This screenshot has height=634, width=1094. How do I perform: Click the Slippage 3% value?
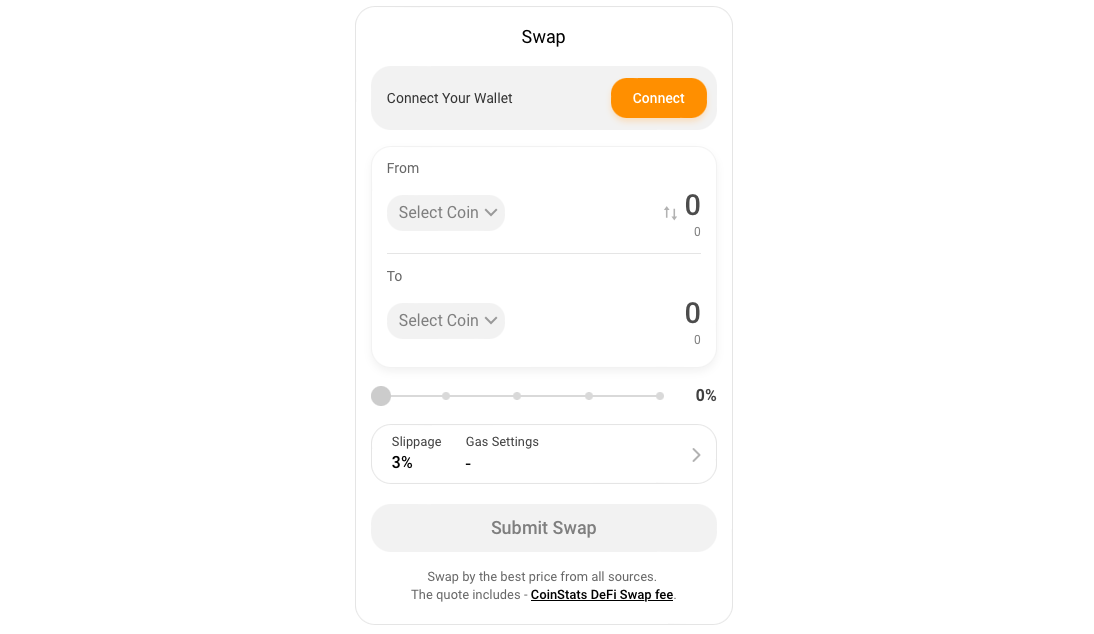402,462
